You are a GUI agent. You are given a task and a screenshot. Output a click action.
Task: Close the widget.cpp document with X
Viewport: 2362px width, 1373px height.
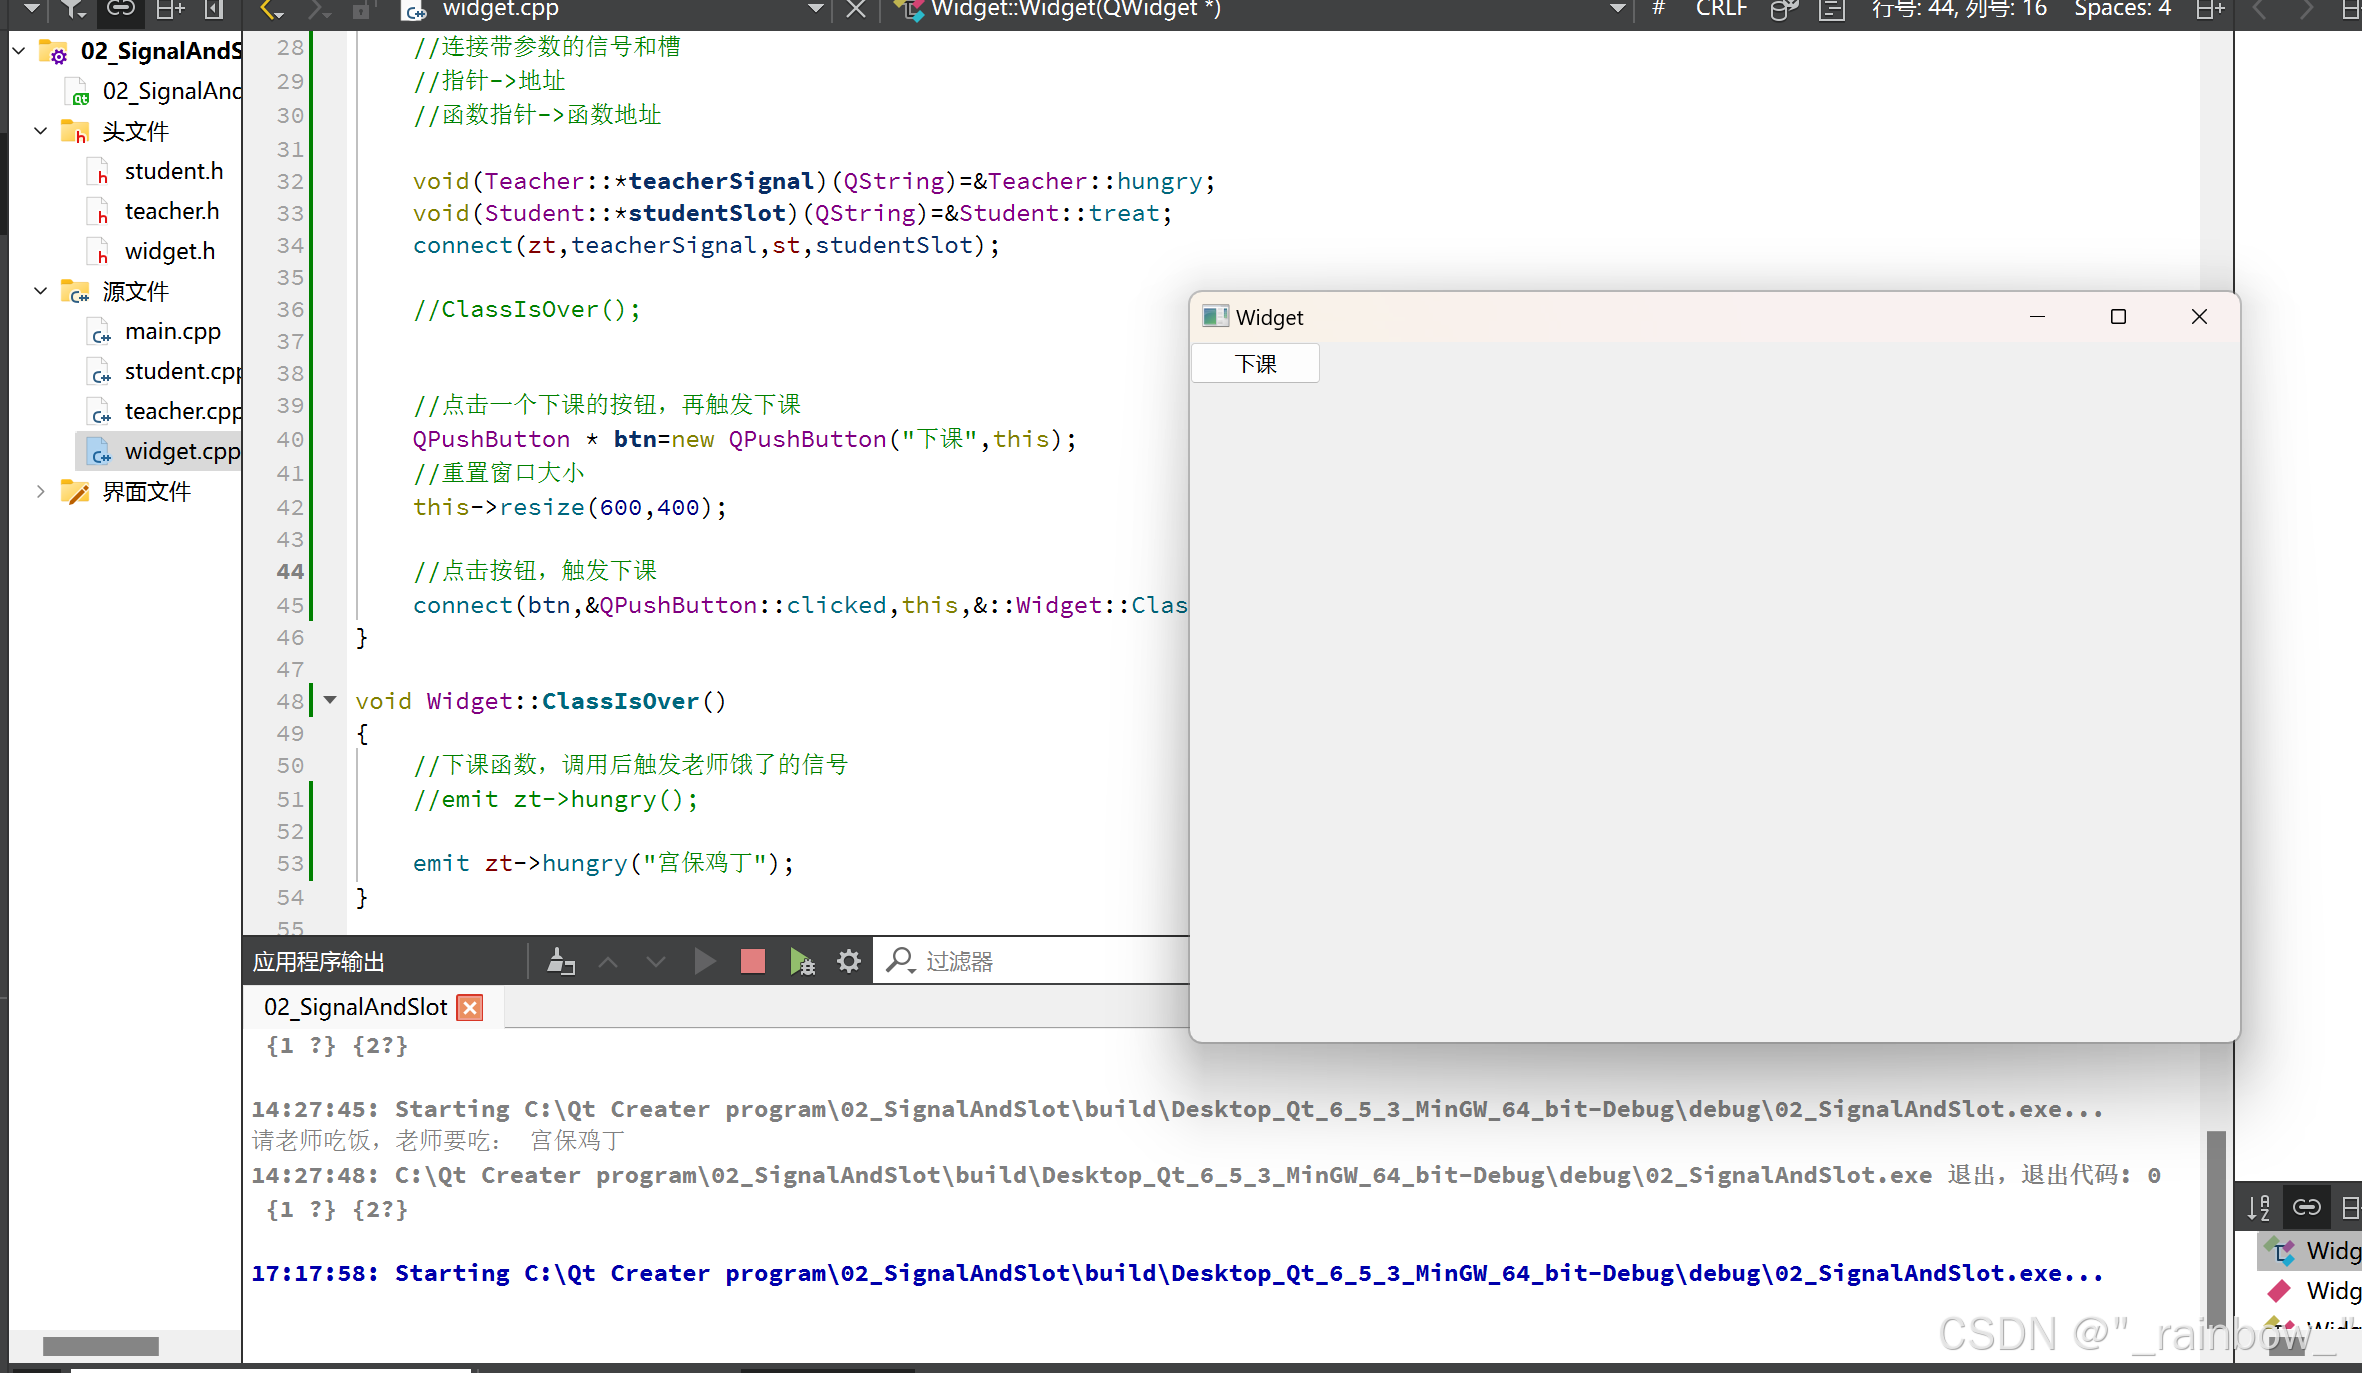856,10
